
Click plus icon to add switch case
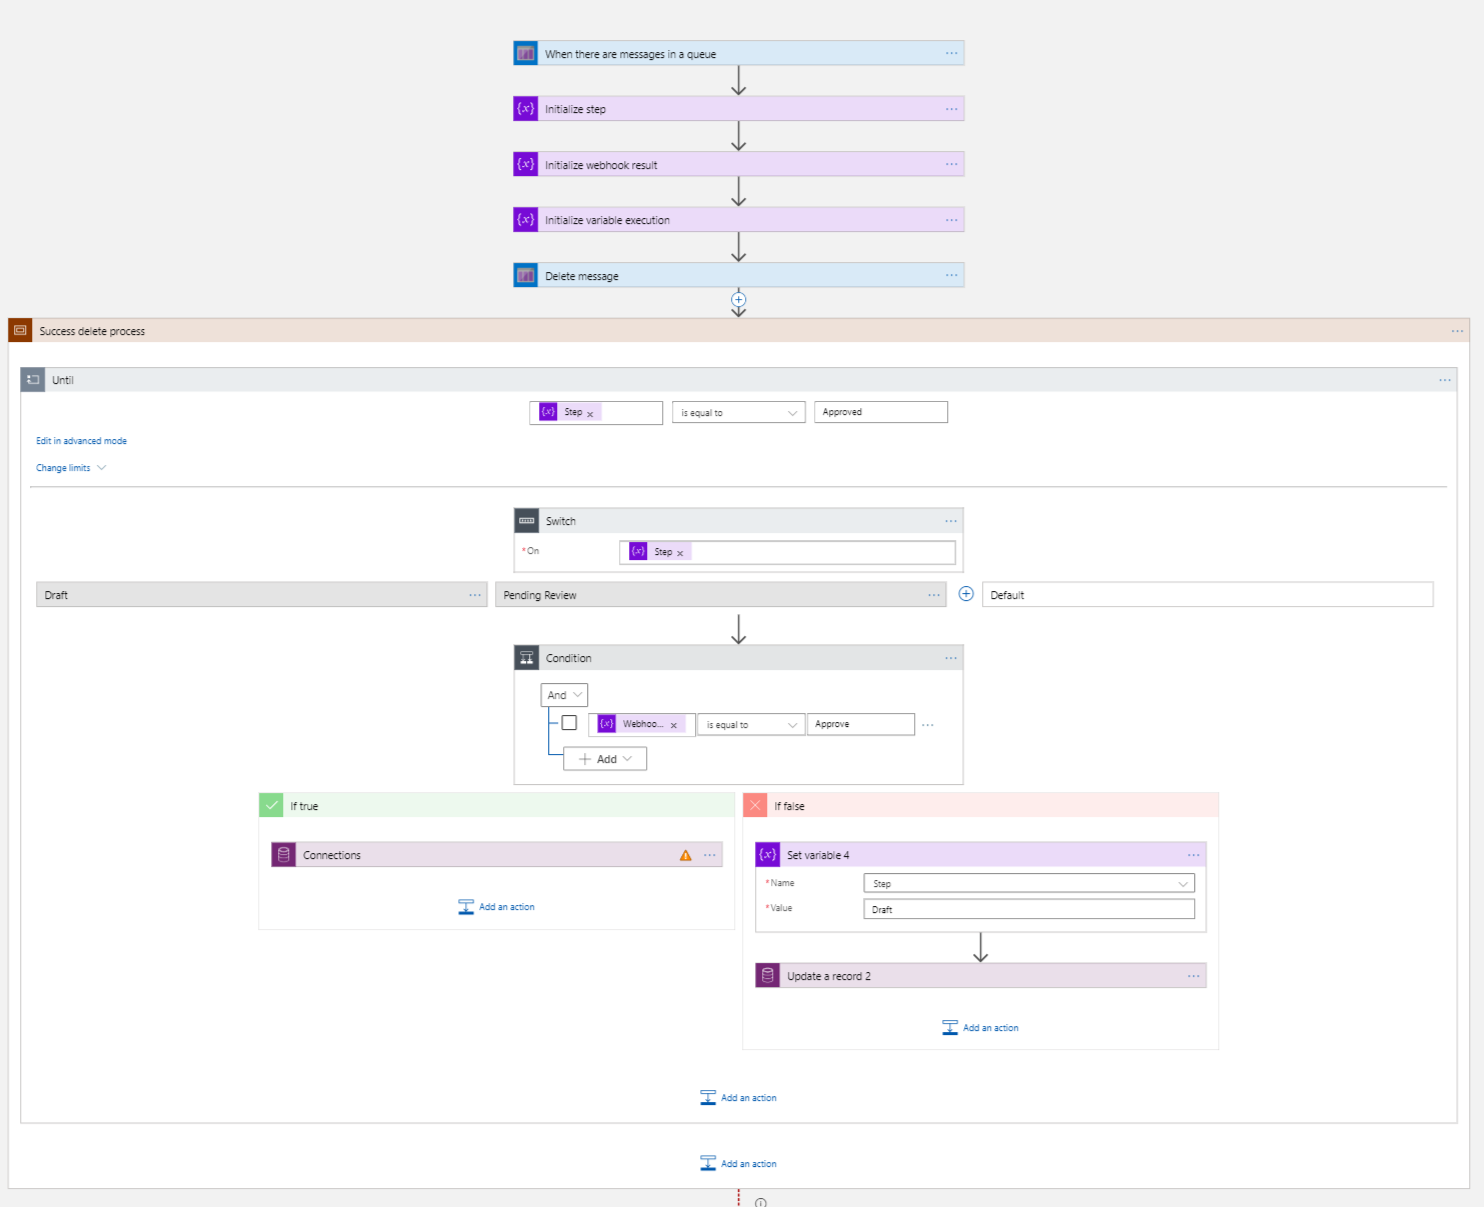966,594
